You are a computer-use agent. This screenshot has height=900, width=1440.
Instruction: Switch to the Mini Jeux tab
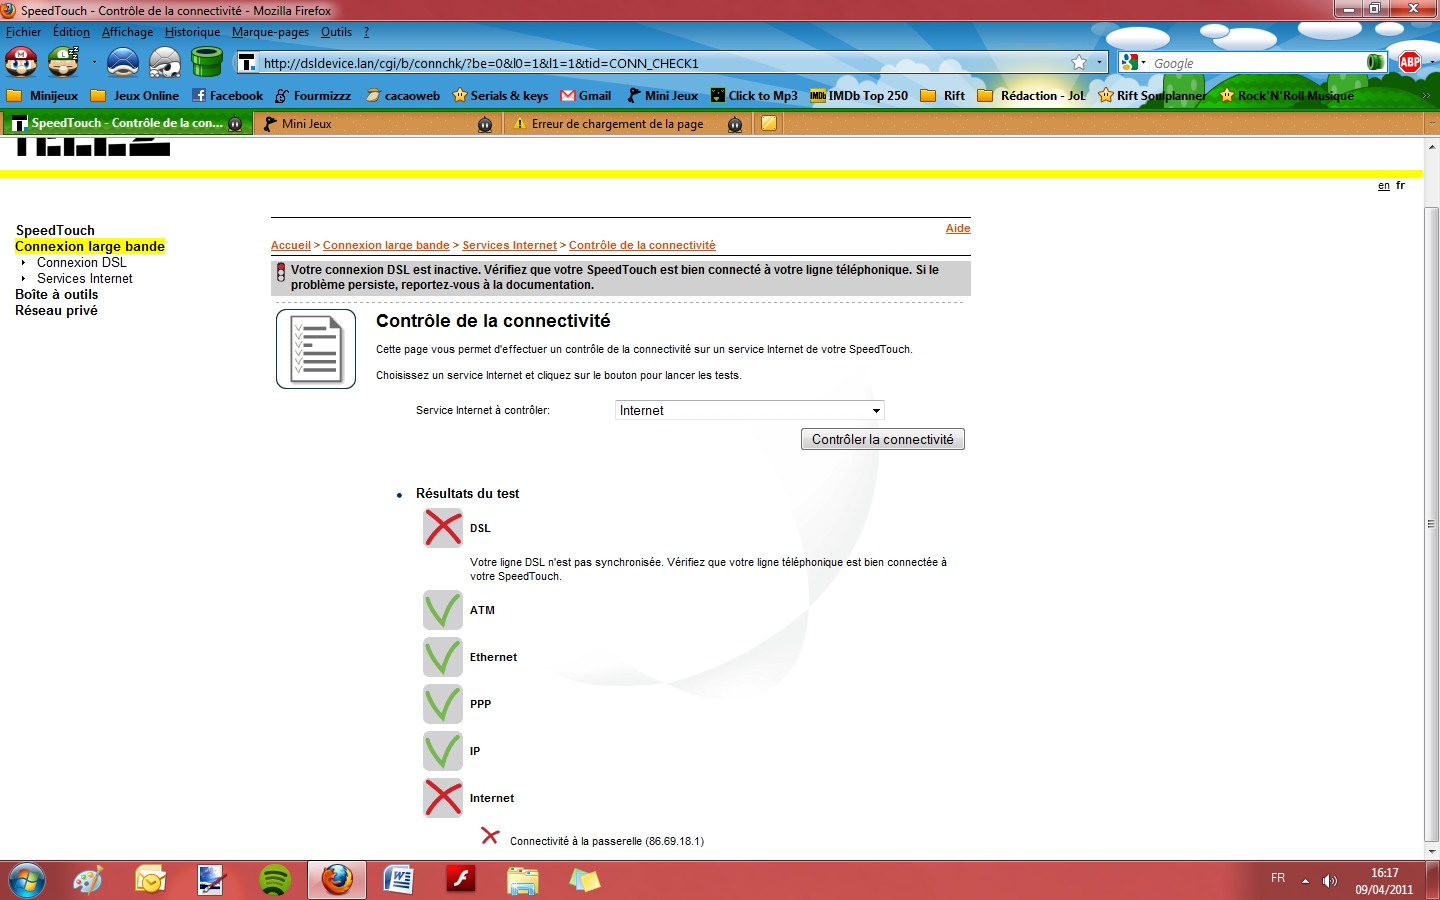[377, 124]
